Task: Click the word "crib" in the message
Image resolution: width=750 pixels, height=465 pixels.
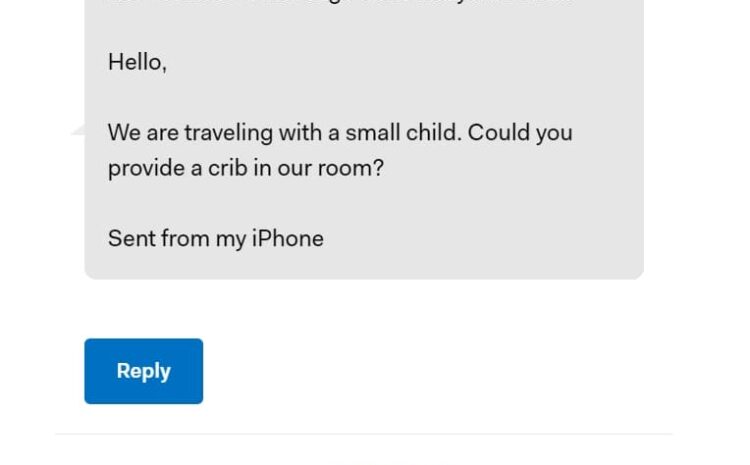Action: click(228, 168)
